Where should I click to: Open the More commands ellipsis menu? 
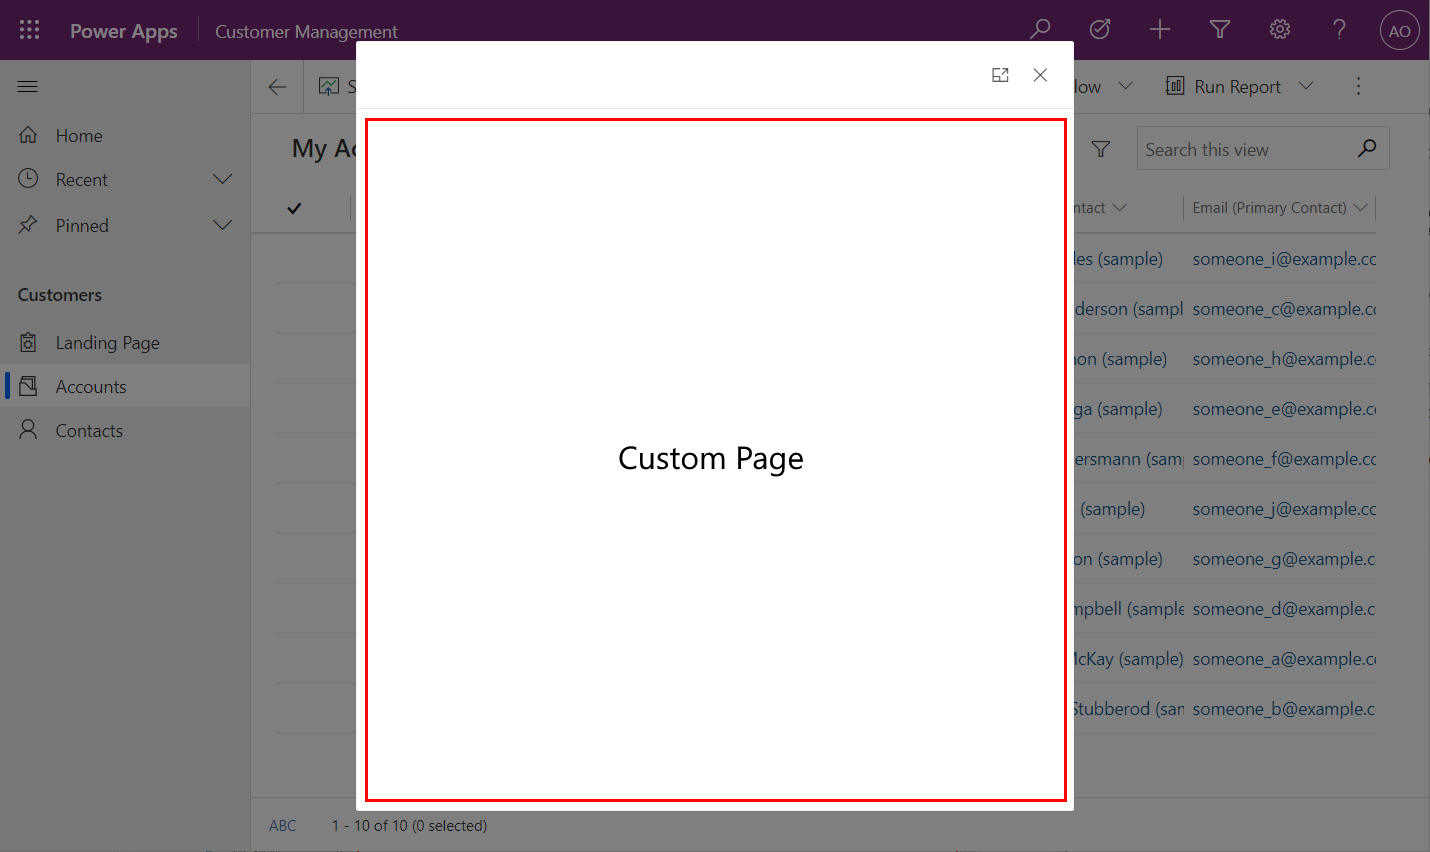pos(1358,86)
